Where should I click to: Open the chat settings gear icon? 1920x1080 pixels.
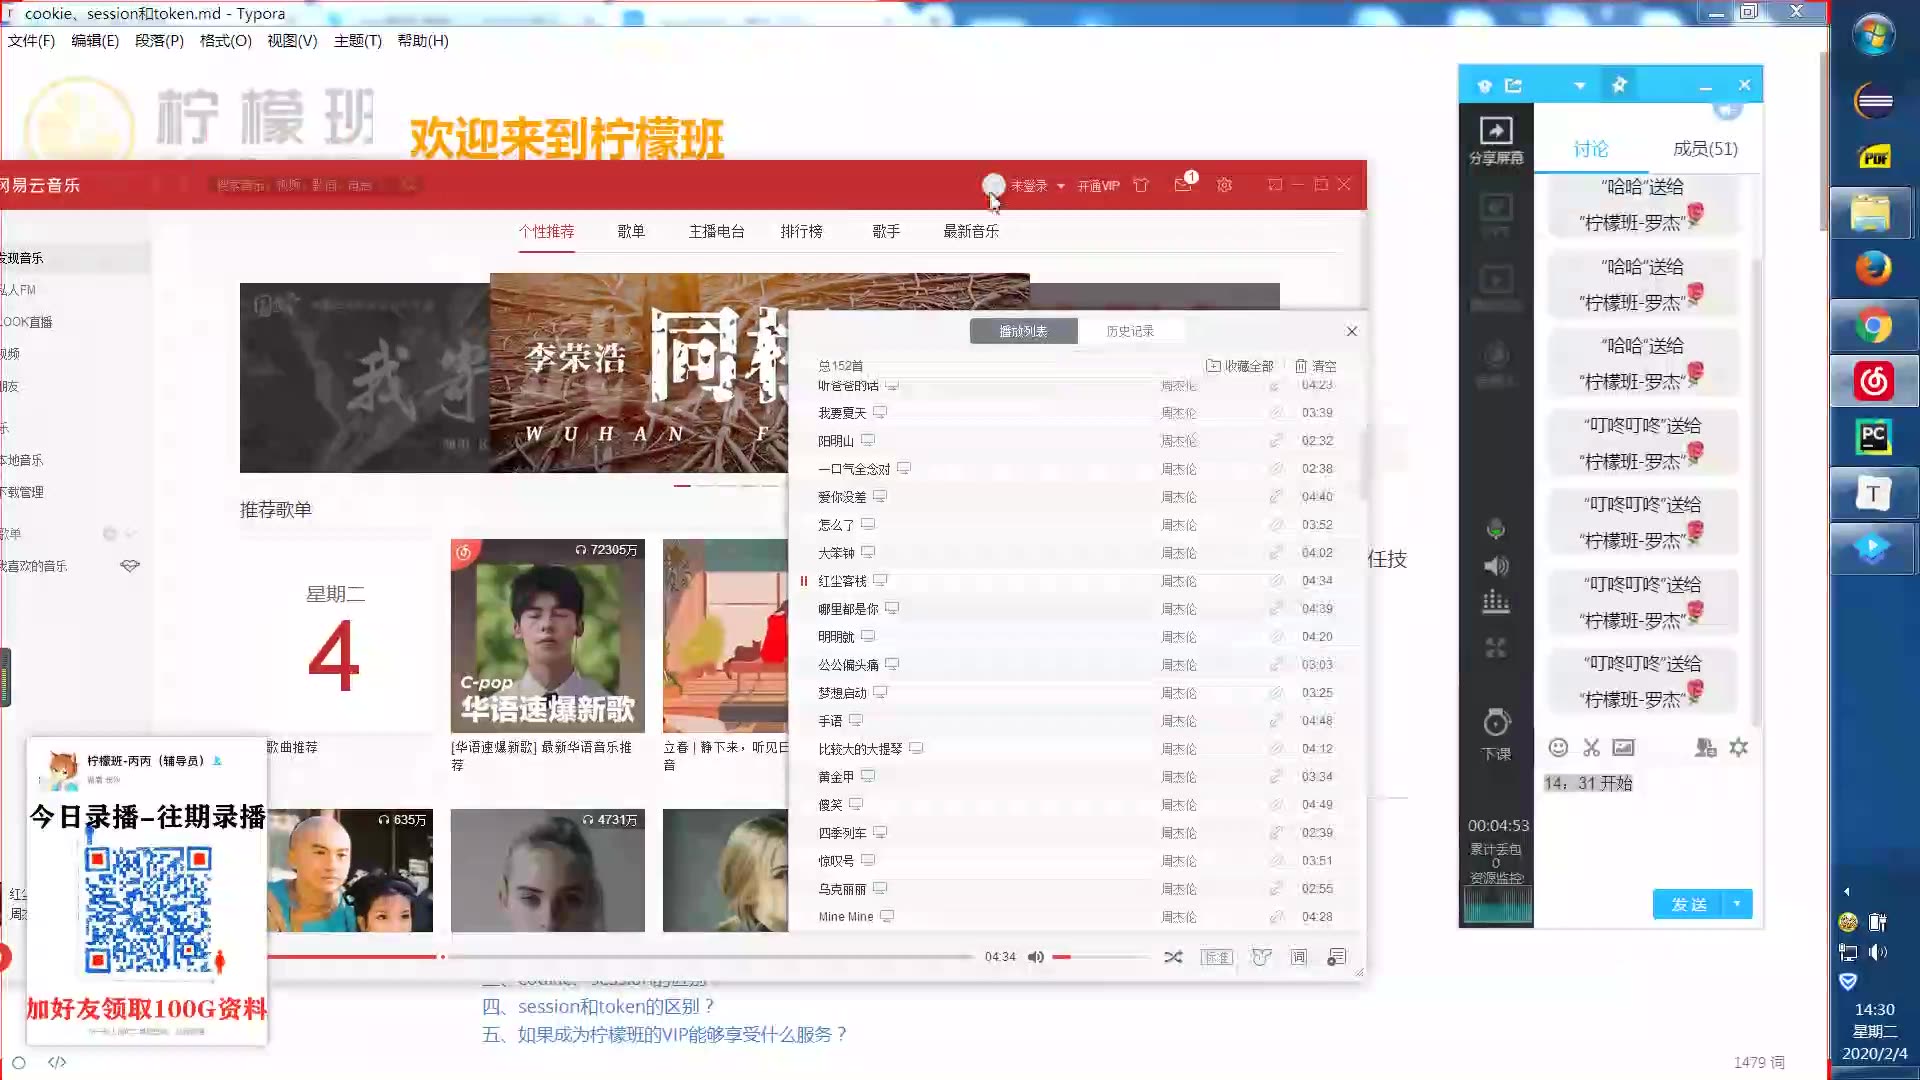(1739, 748)
